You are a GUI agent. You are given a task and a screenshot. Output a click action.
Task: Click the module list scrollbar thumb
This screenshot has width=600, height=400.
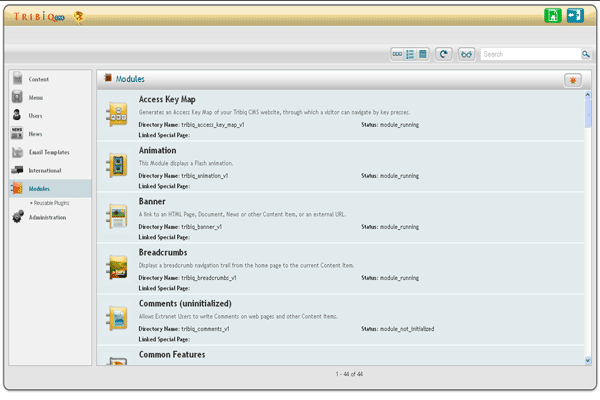tap(588, 113)
